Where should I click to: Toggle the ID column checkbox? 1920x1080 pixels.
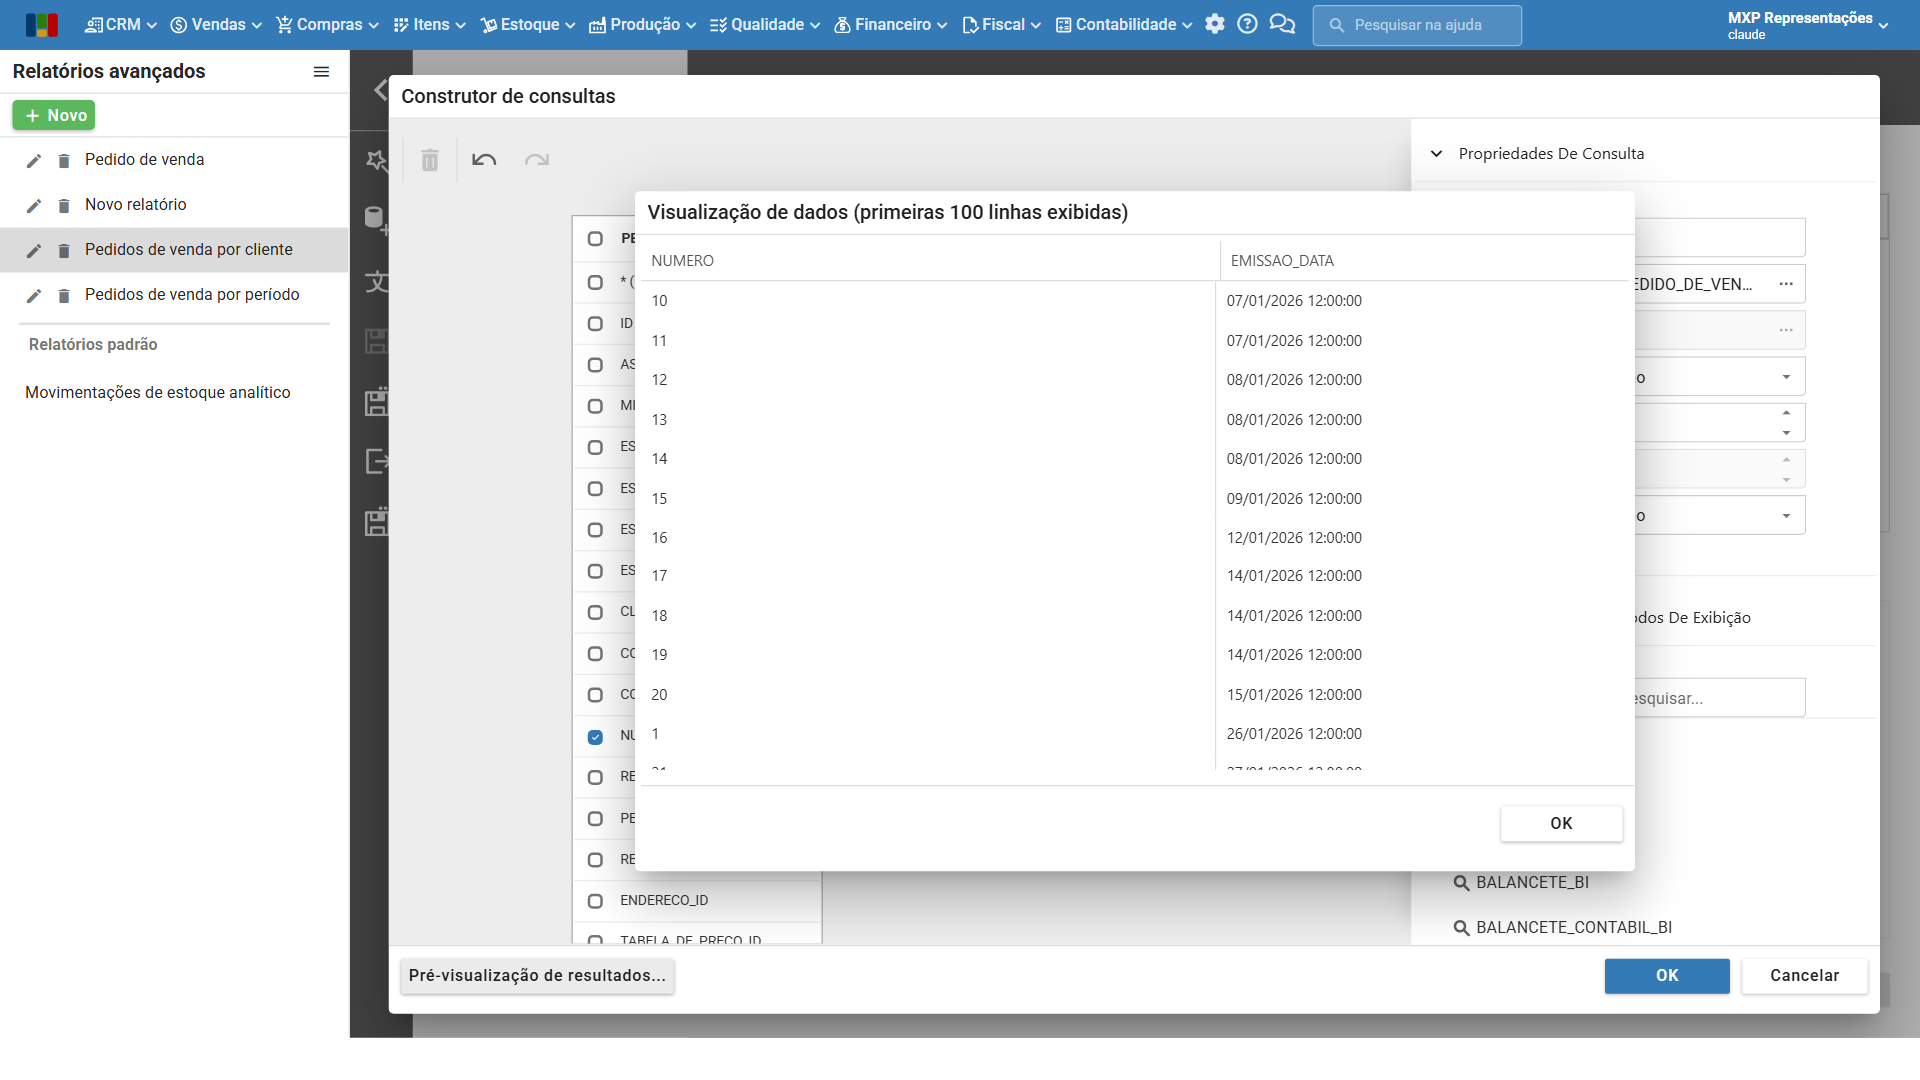pyautogui.click(x=595, y=324)
